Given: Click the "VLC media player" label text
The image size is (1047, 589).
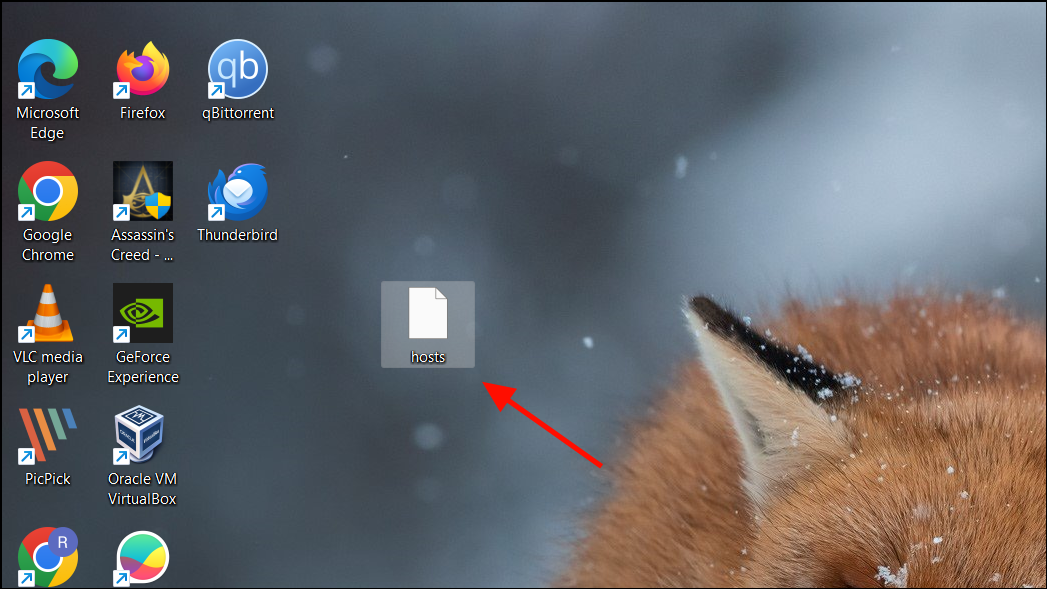Looking at the screenshot, I should coord(47,367).
